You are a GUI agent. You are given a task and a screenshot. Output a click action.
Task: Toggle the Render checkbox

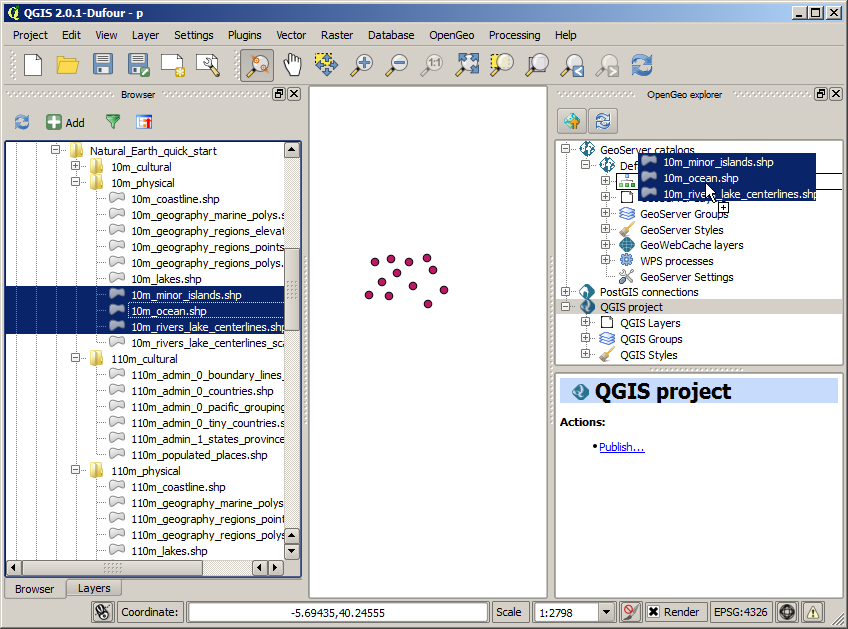pos(653,612)
